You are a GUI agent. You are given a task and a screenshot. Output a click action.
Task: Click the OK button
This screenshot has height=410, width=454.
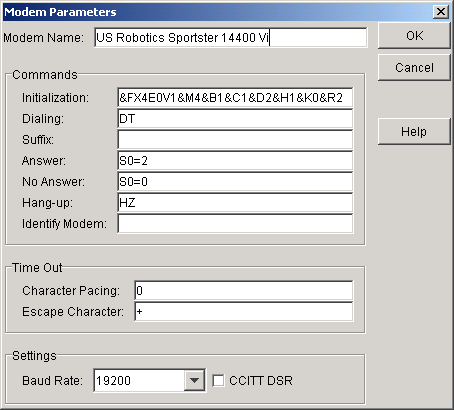[x=414, y=36]
